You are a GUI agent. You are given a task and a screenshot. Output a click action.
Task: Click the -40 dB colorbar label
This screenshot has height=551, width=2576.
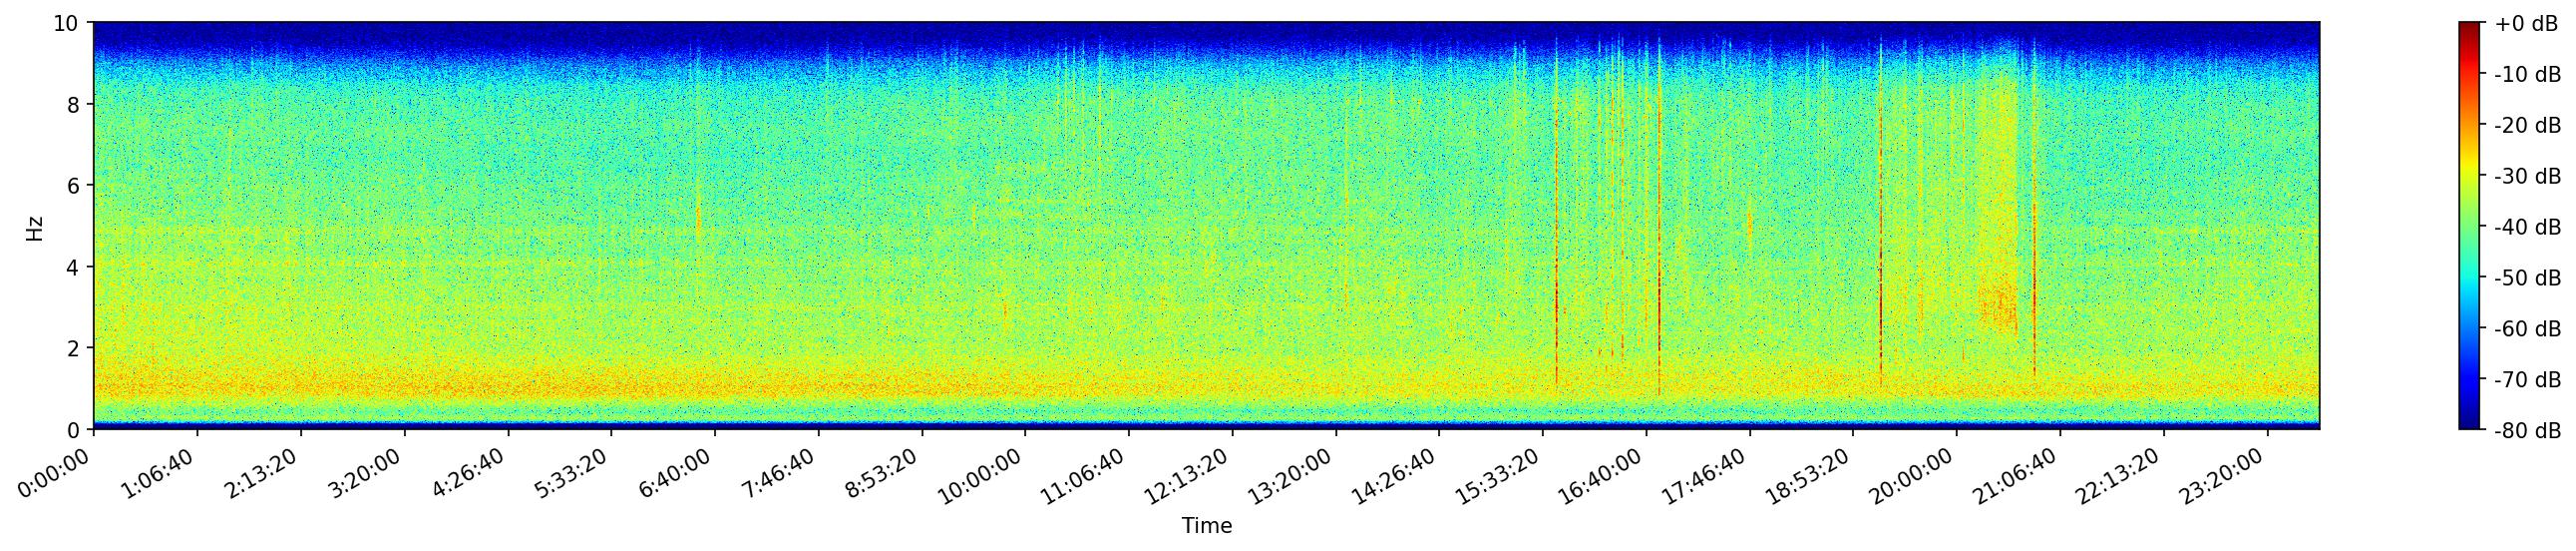coord(2526,227)
